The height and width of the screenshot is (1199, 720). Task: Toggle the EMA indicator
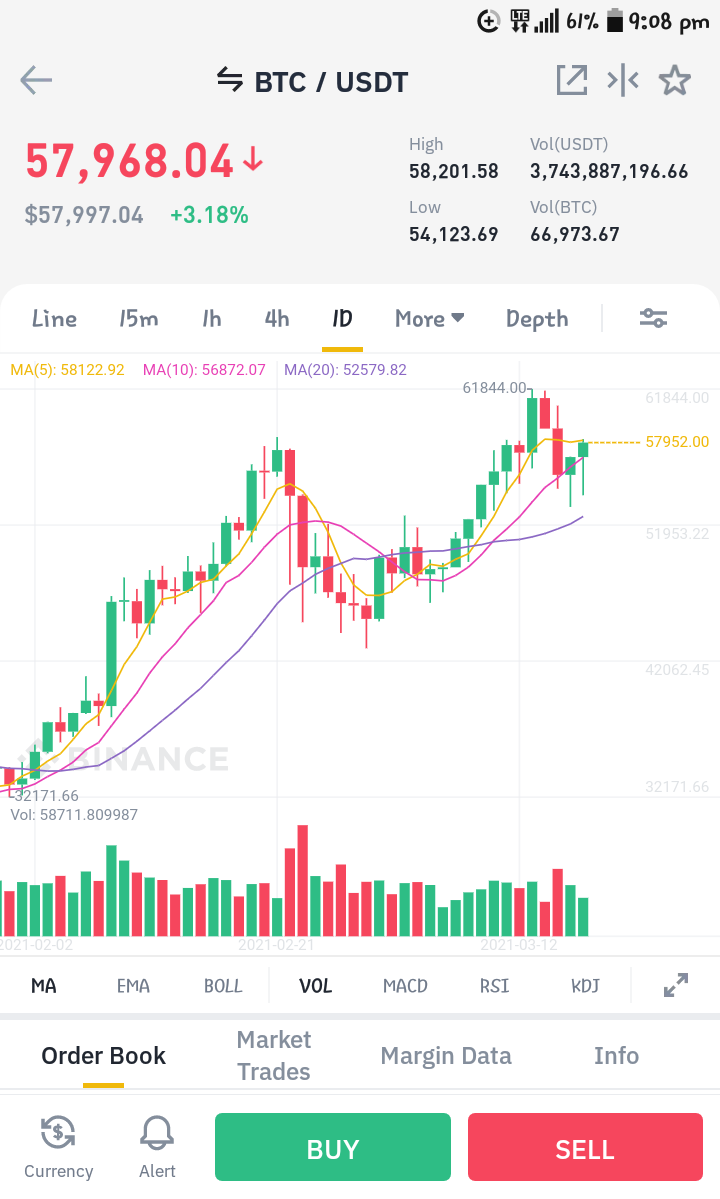pos(133,986)
